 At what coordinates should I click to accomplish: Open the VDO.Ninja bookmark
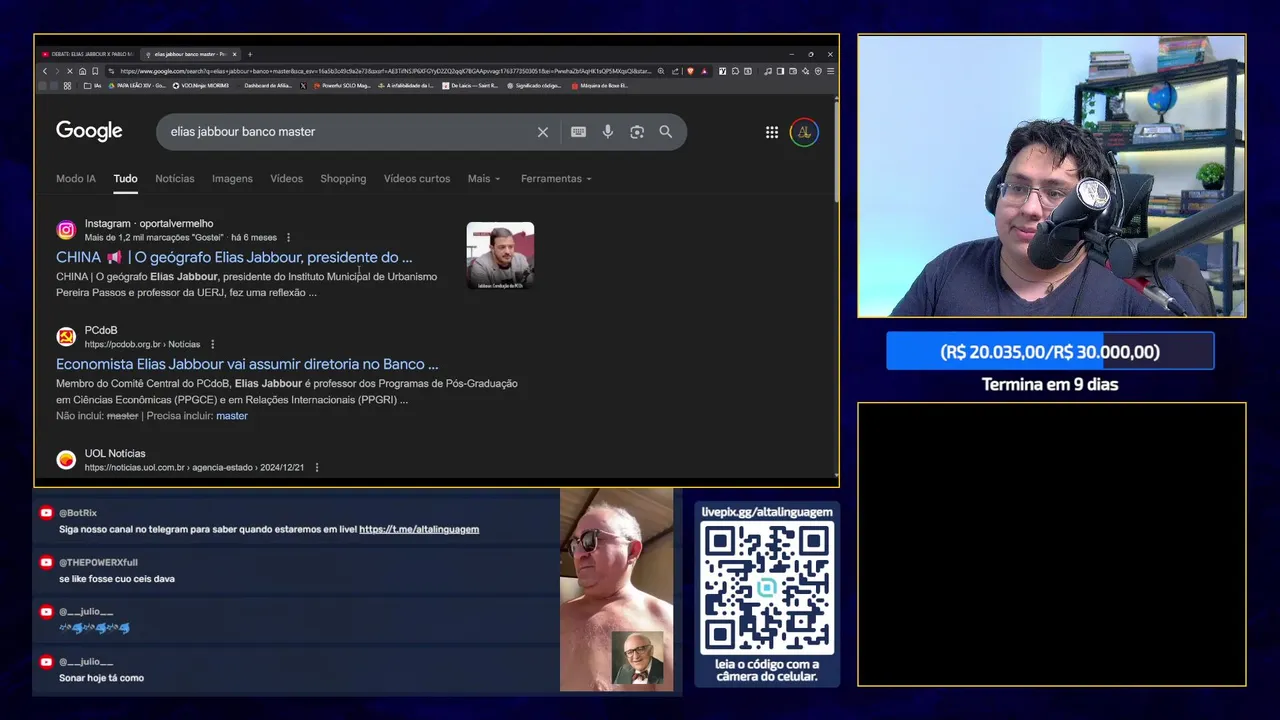[x=200, y=86]
